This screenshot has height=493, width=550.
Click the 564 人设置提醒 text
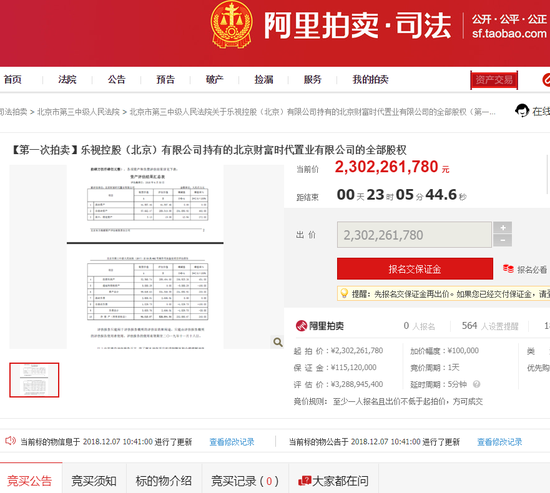pyautogui.click(x=490, y=326)
